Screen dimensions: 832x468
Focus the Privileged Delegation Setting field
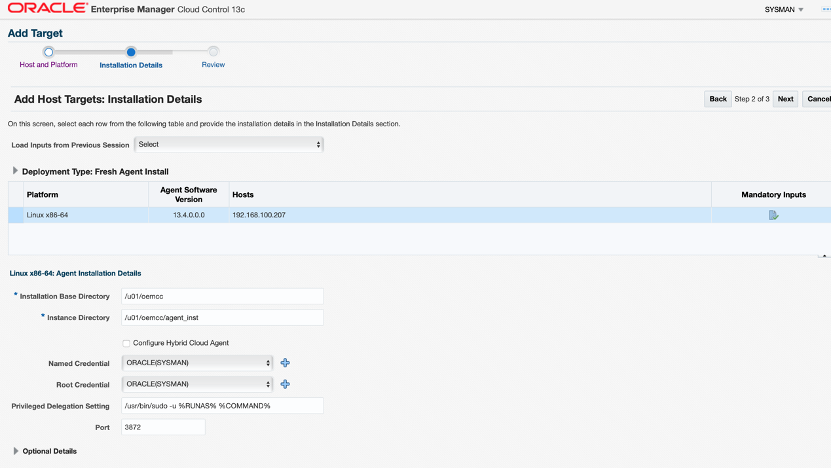(222, 406)
